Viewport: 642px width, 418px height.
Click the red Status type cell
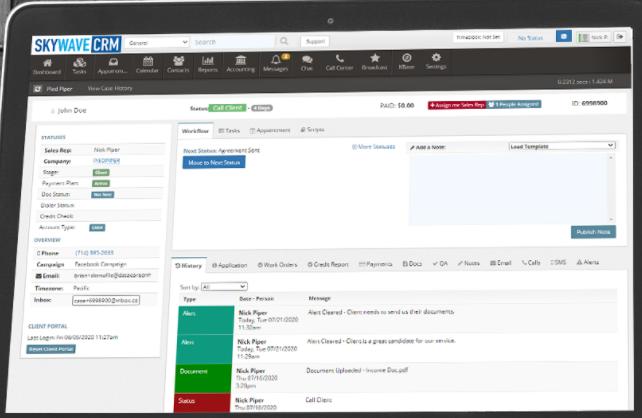click(x=202, y=403)
